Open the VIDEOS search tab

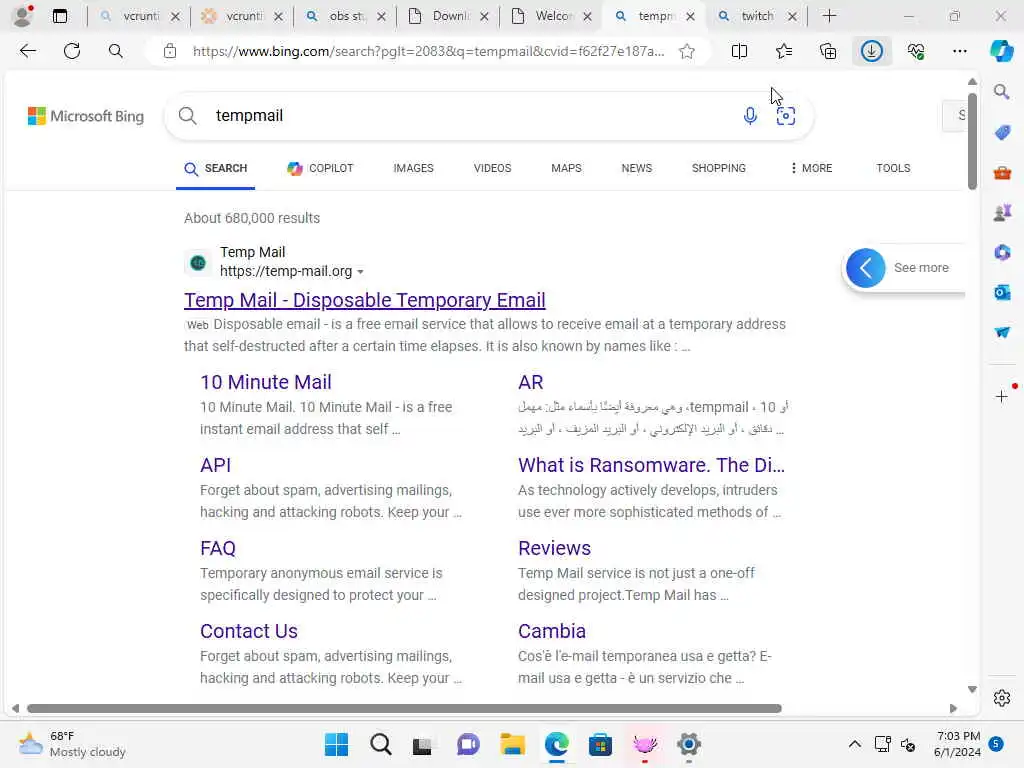click(x=492, y=168)
